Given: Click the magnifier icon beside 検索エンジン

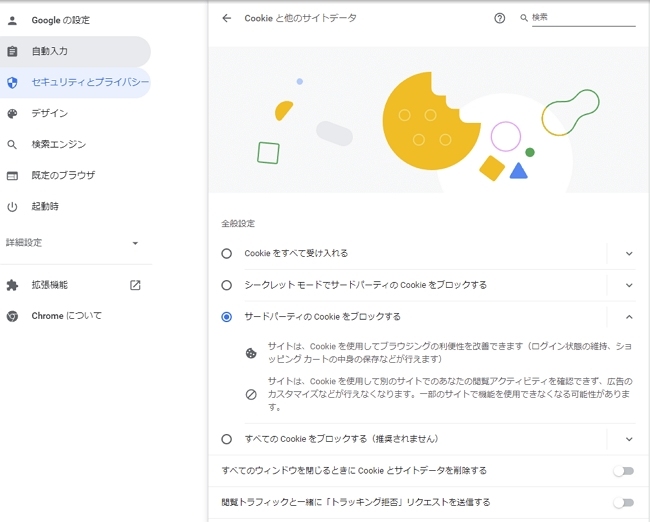Looking at the screenshot, I should [x=12, y=145].
